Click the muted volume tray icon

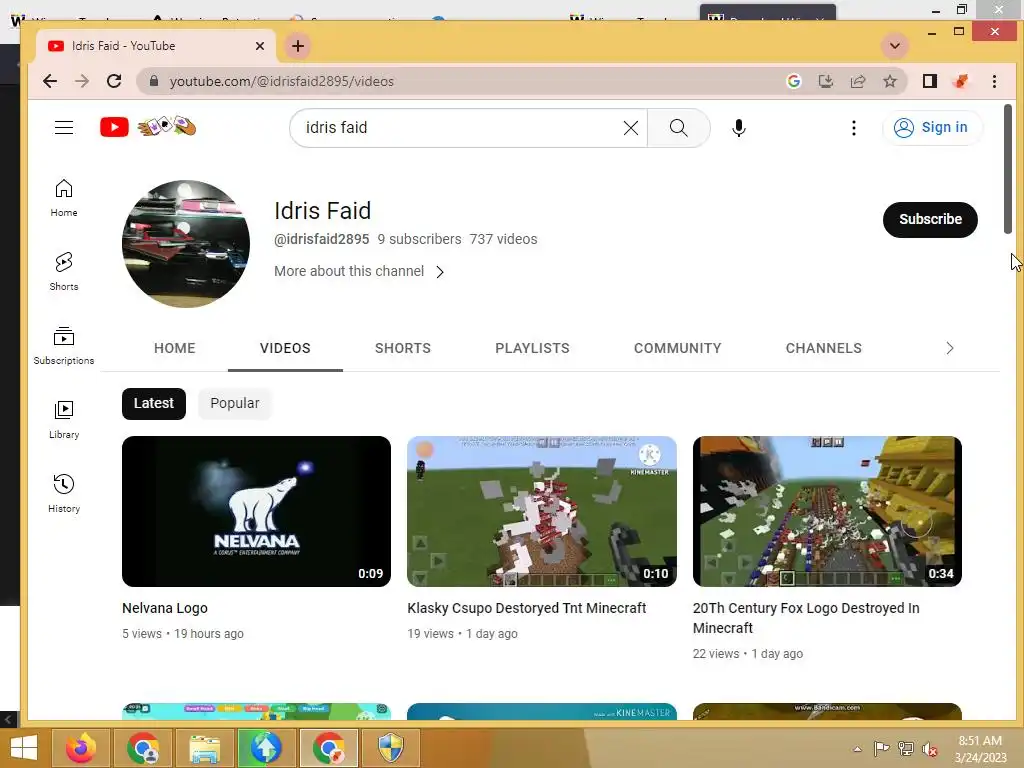(929, 749)
